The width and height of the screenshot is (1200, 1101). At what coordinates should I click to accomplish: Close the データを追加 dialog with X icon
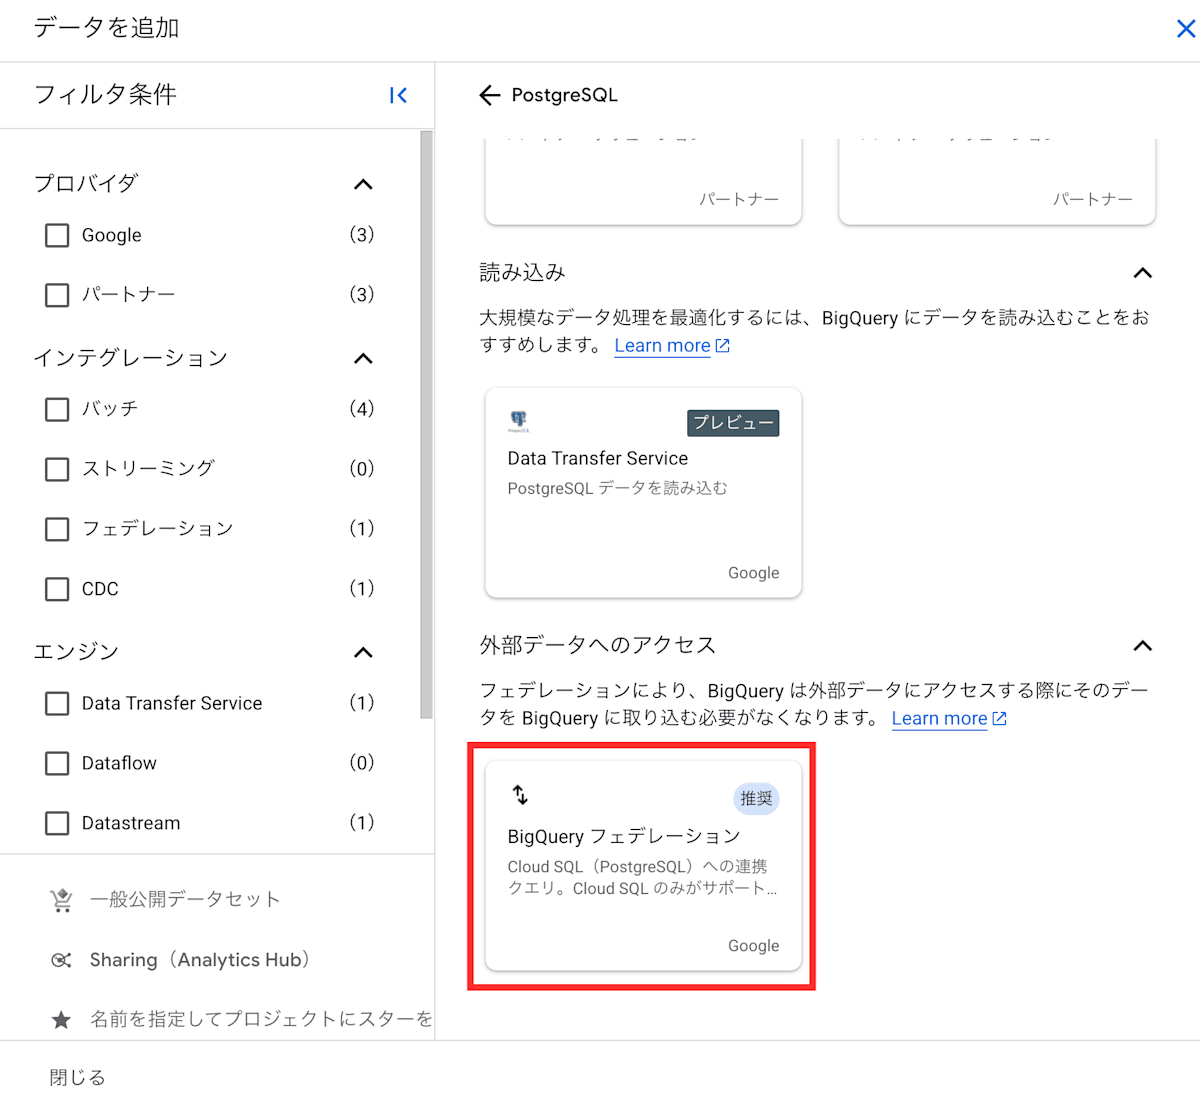point(1185,29)
